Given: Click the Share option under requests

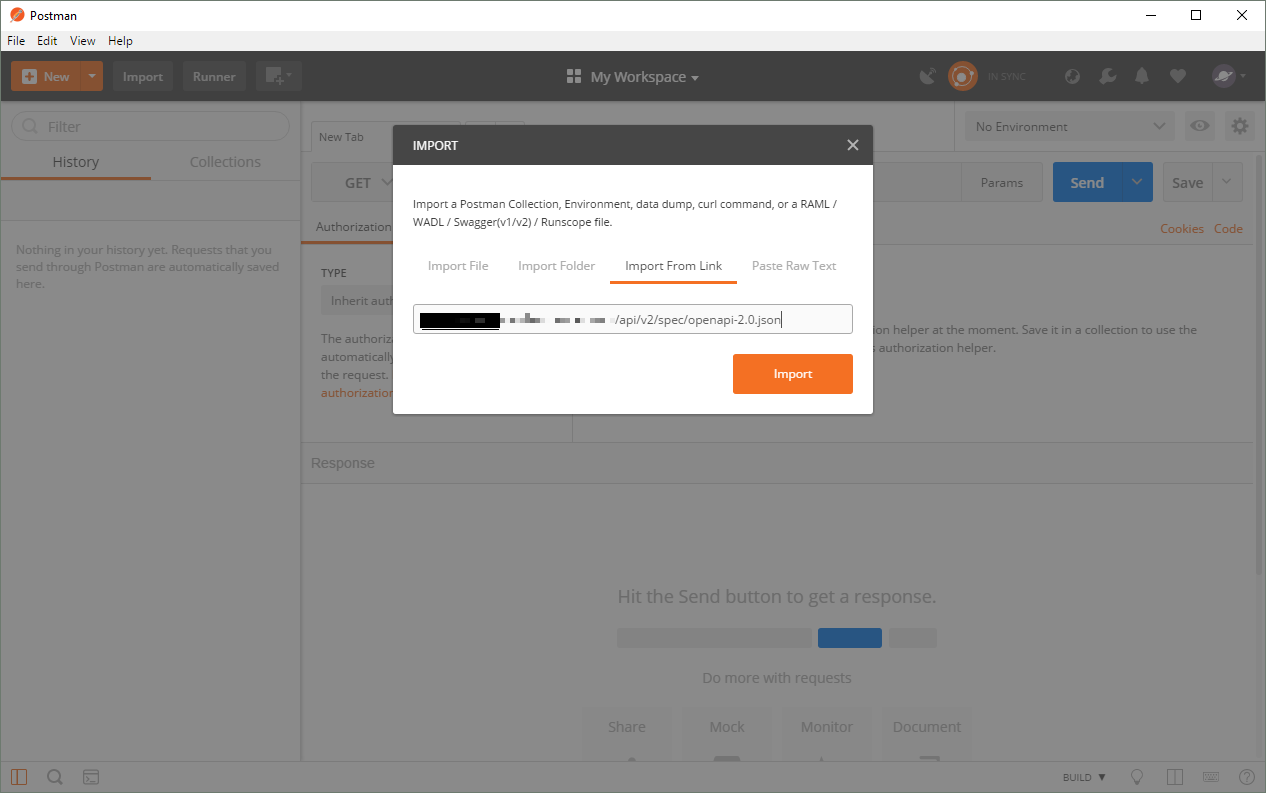Looking at the screenshot, I should (x=627, y=735).
